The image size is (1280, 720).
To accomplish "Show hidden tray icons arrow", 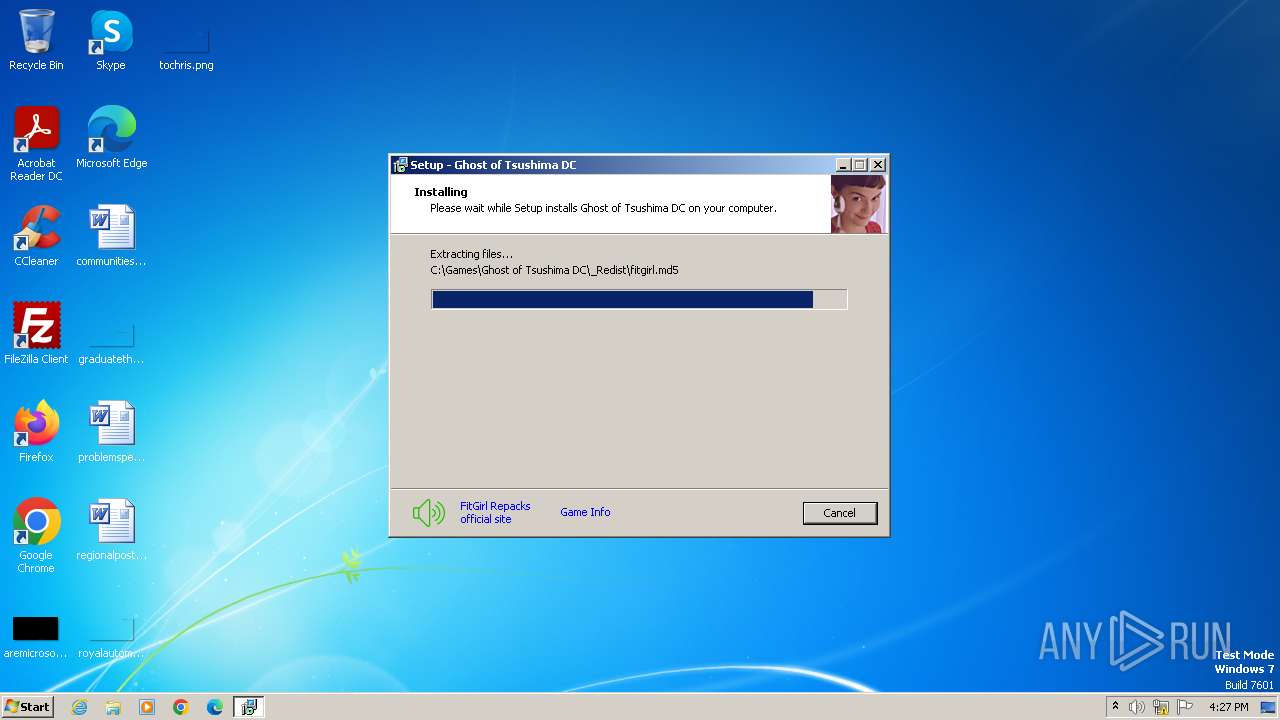I will [x=1115, y=707].
